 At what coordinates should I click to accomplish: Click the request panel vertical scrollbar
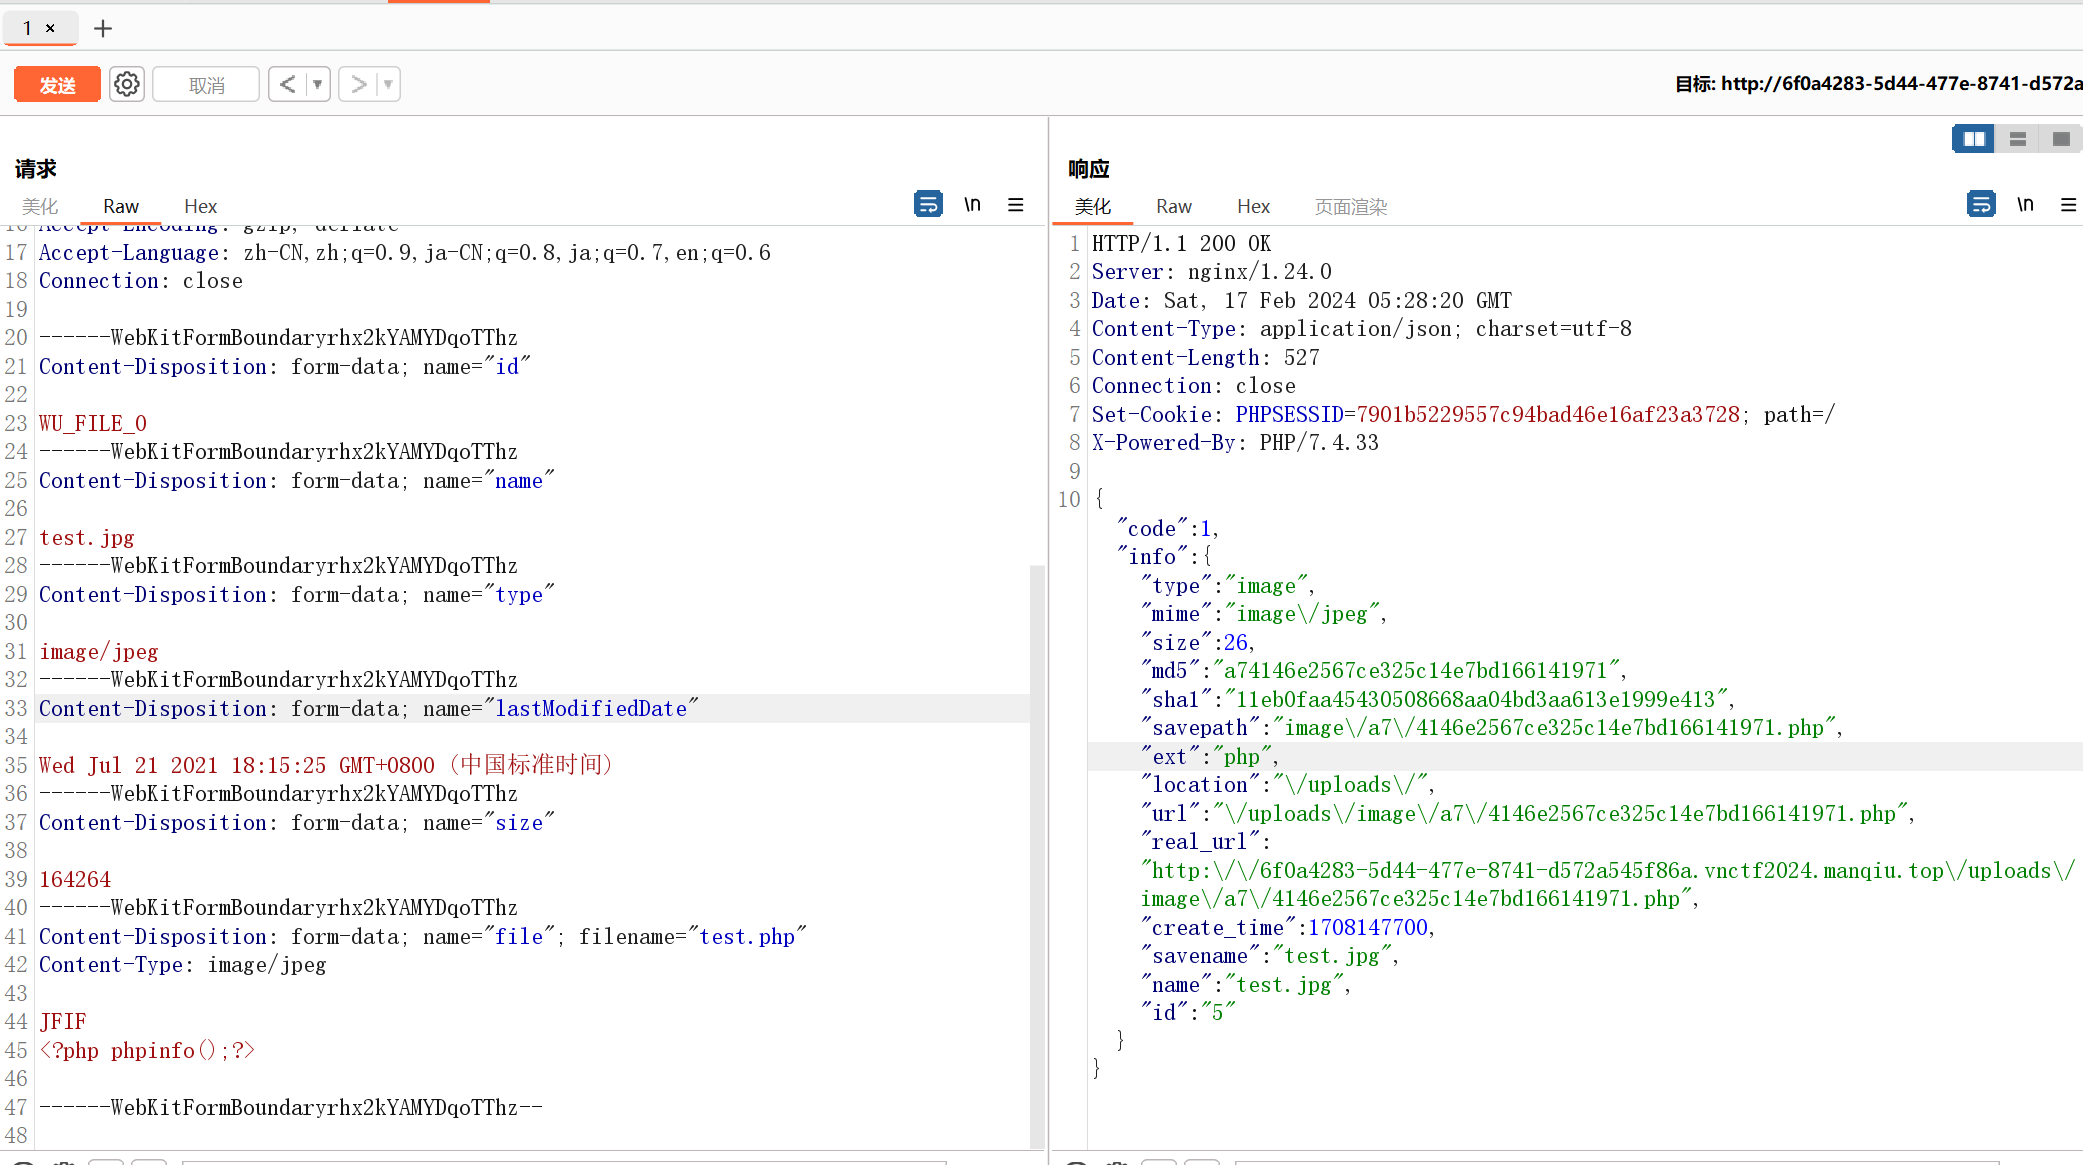1037,855
